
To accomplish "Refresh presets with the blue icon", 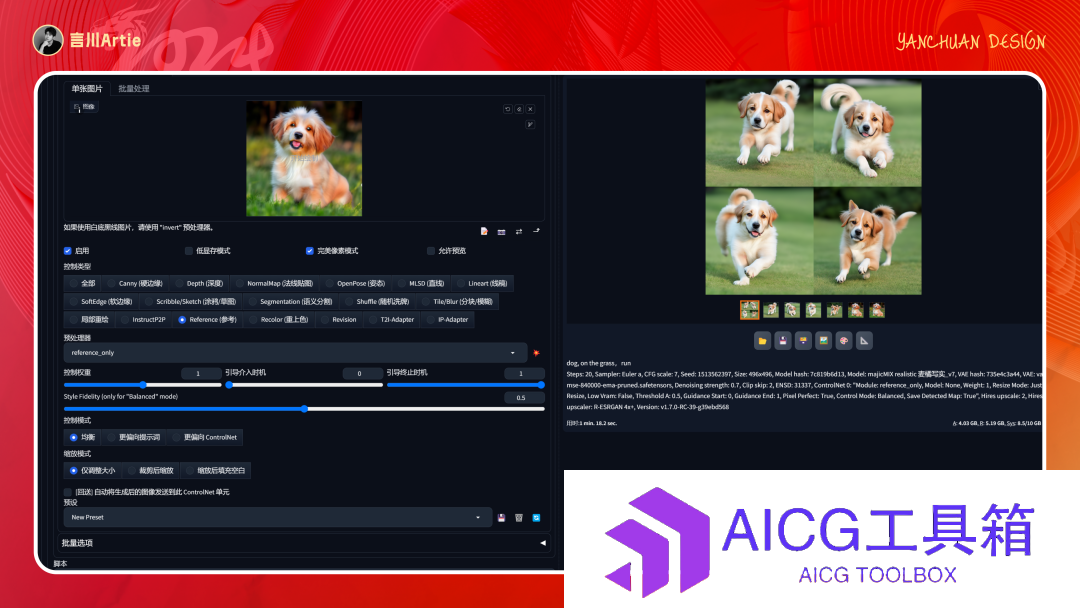I will (x=537, y=518).
